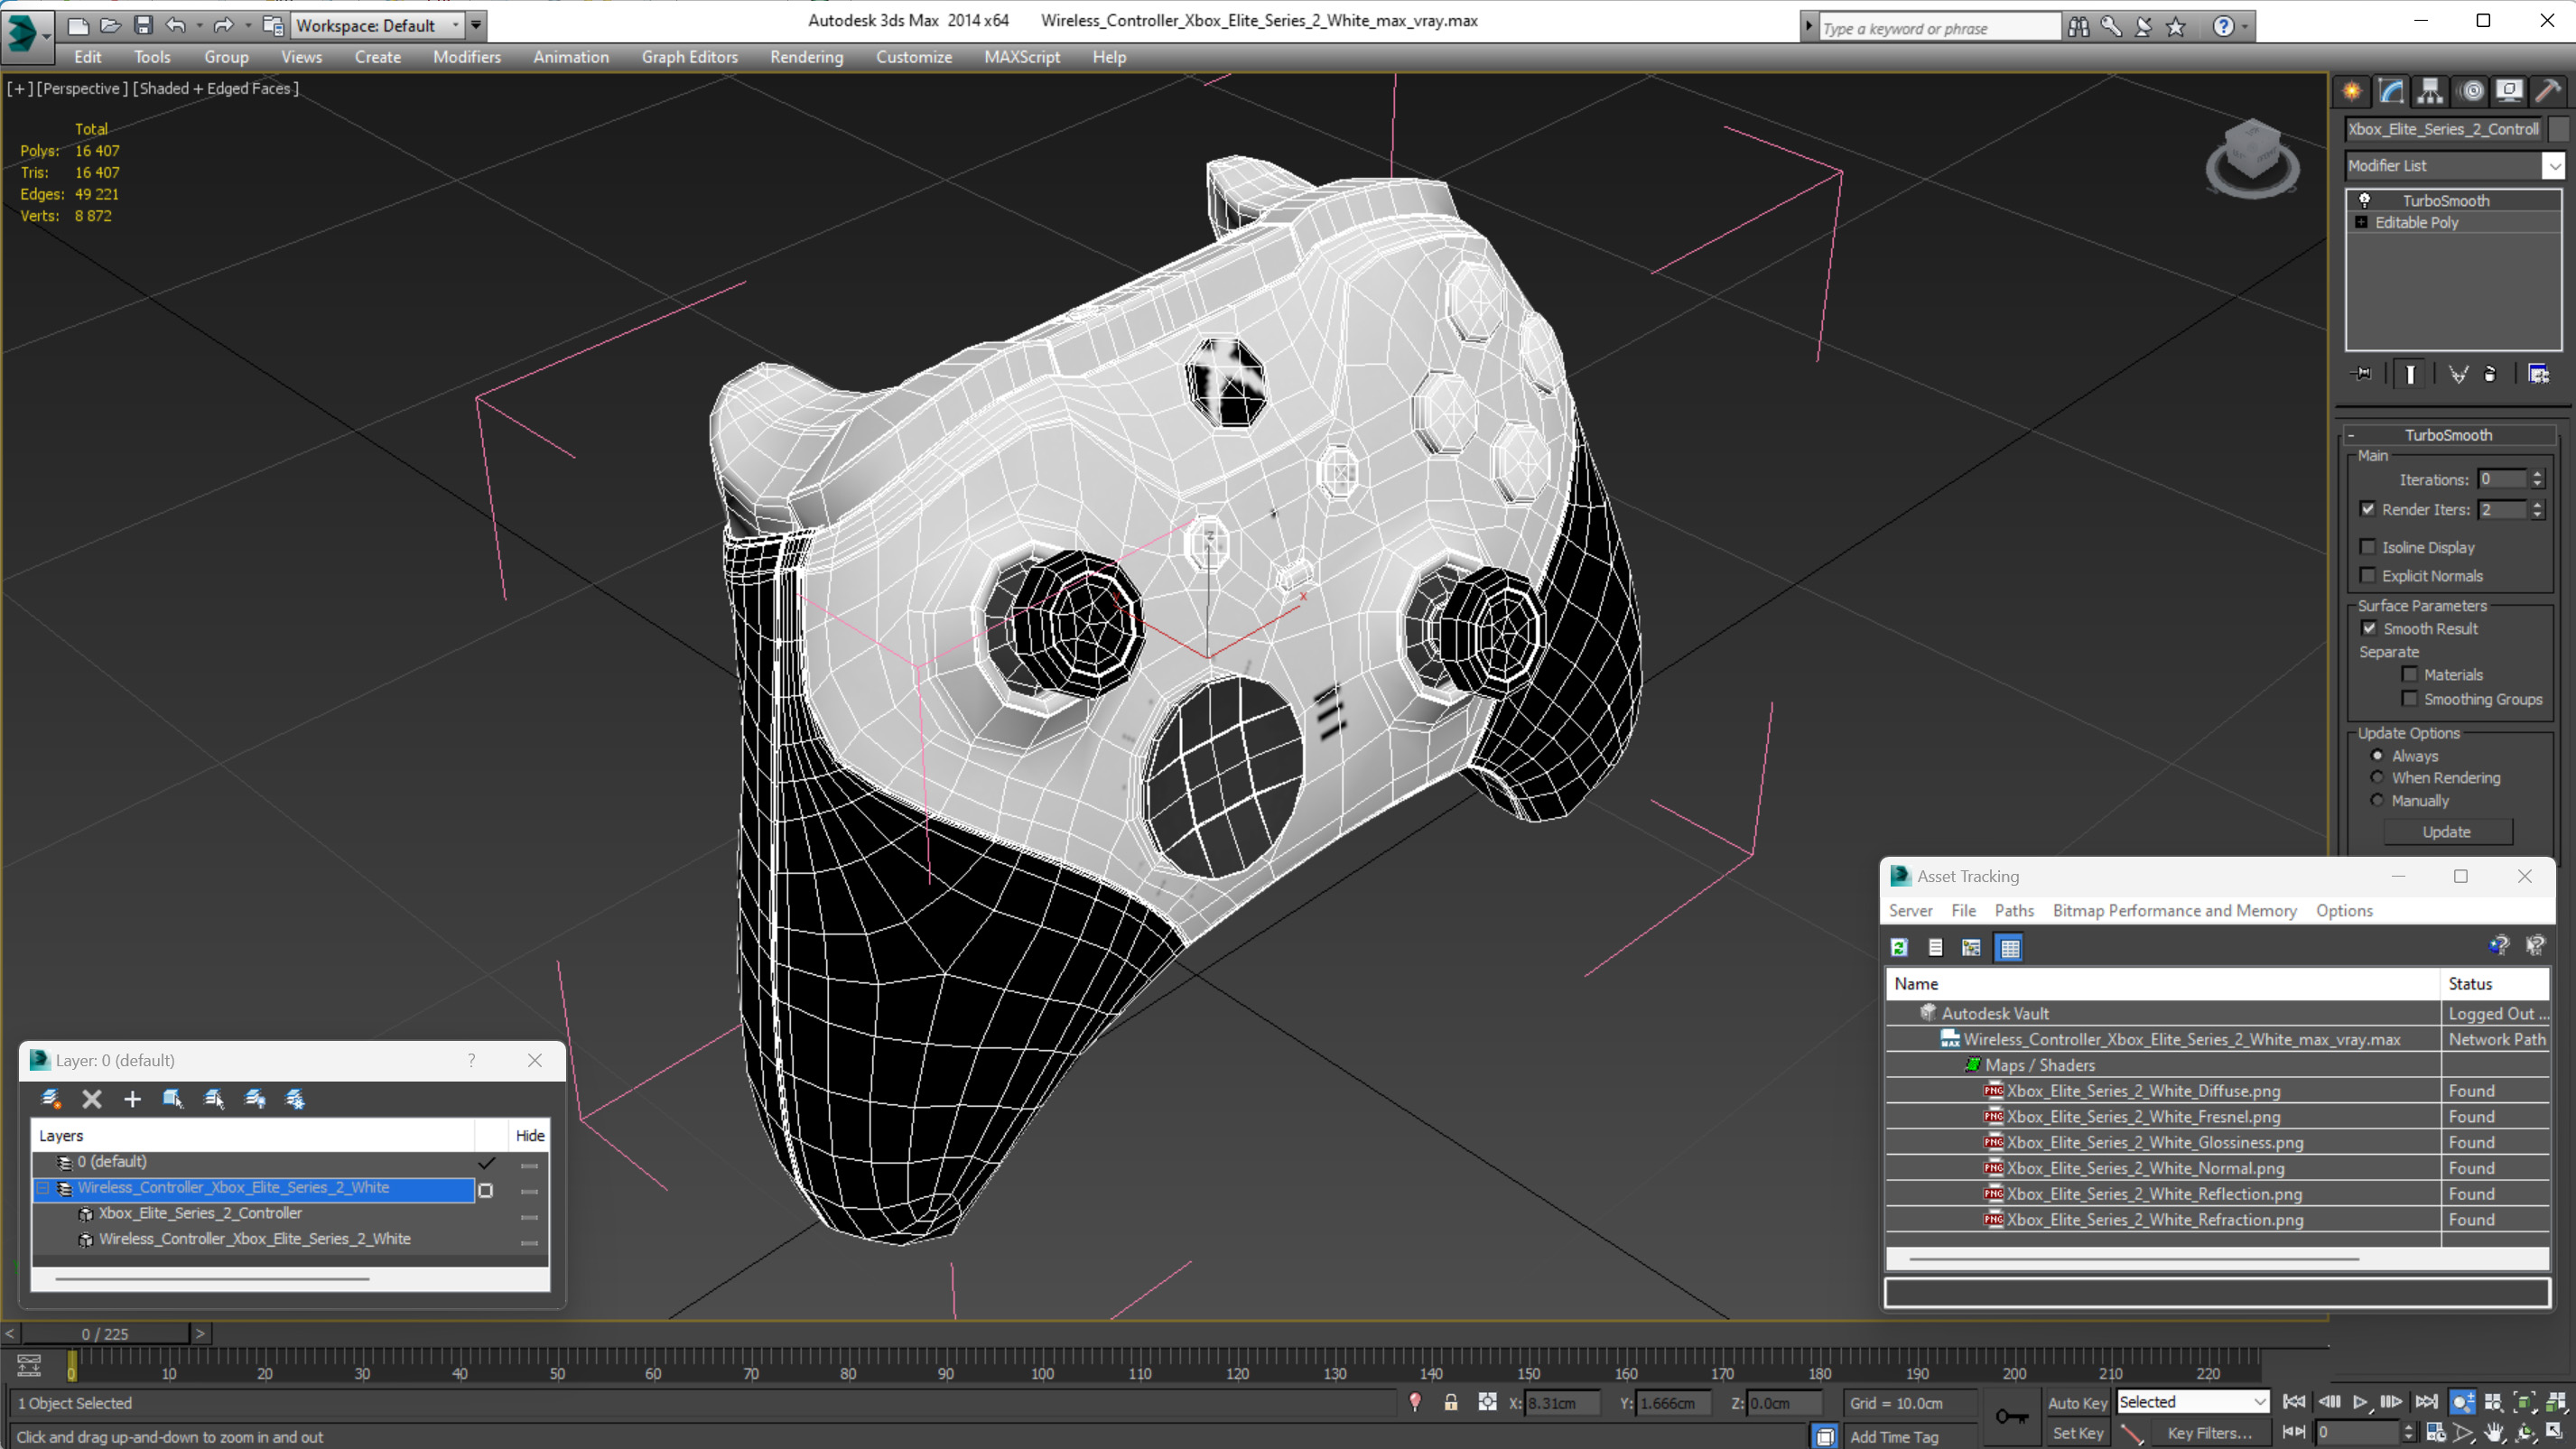Click the time slider 0 / 225 handle
This screenshot has width=2576, height=1449.
point(105,1334)
